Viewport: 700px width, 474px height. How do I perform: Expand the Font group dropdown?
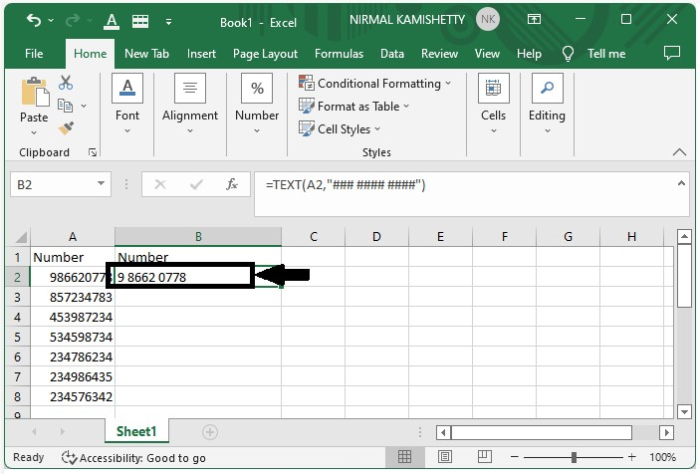(x=127, y=131)
